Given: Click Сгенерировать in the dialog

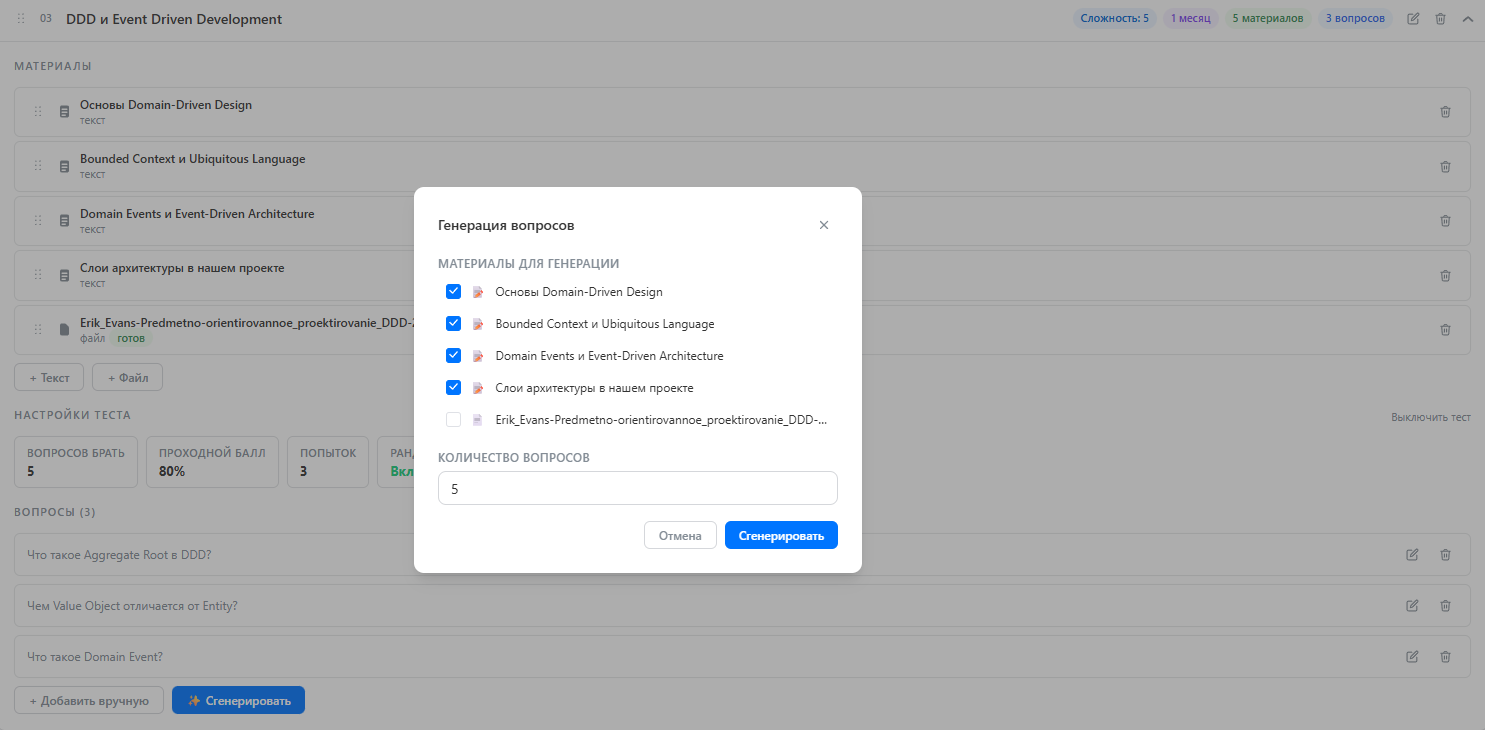Looking at the screenshot, I should pos(781,536).
